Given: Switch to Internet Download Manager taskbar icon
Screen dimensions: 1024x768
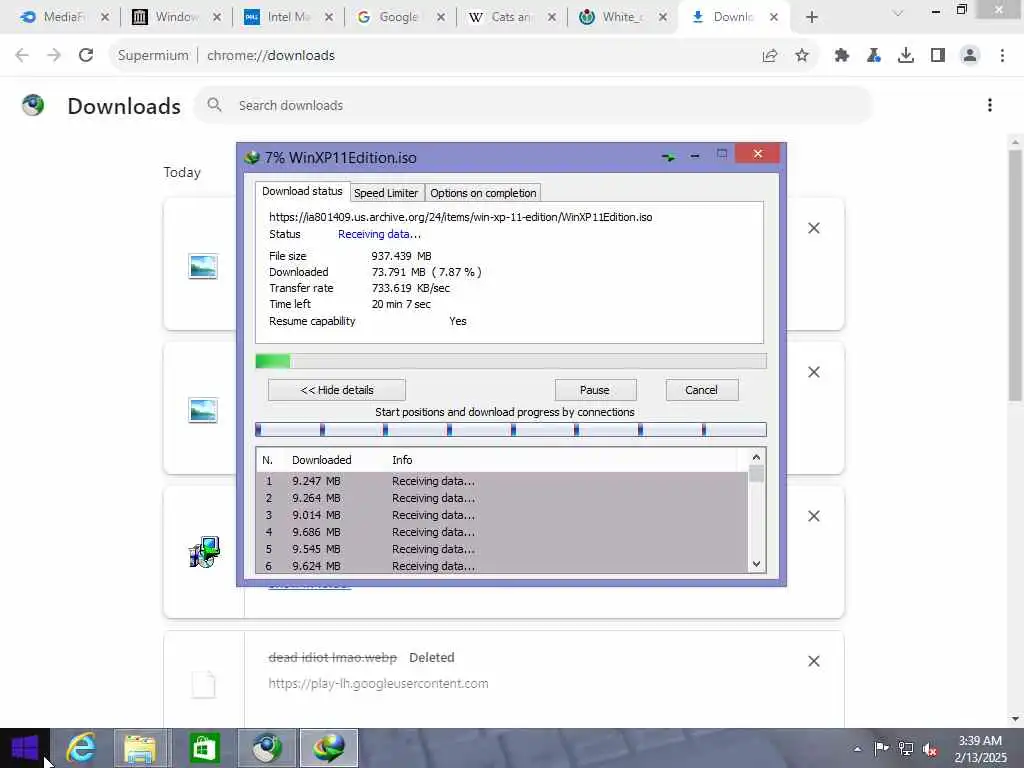Looking at the screenshot, I should click(328, 748).
